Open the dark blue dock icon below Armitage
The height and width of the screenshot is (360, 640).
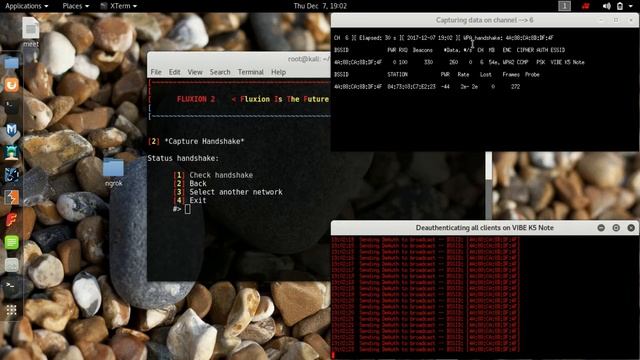click(x=11, y=175)
